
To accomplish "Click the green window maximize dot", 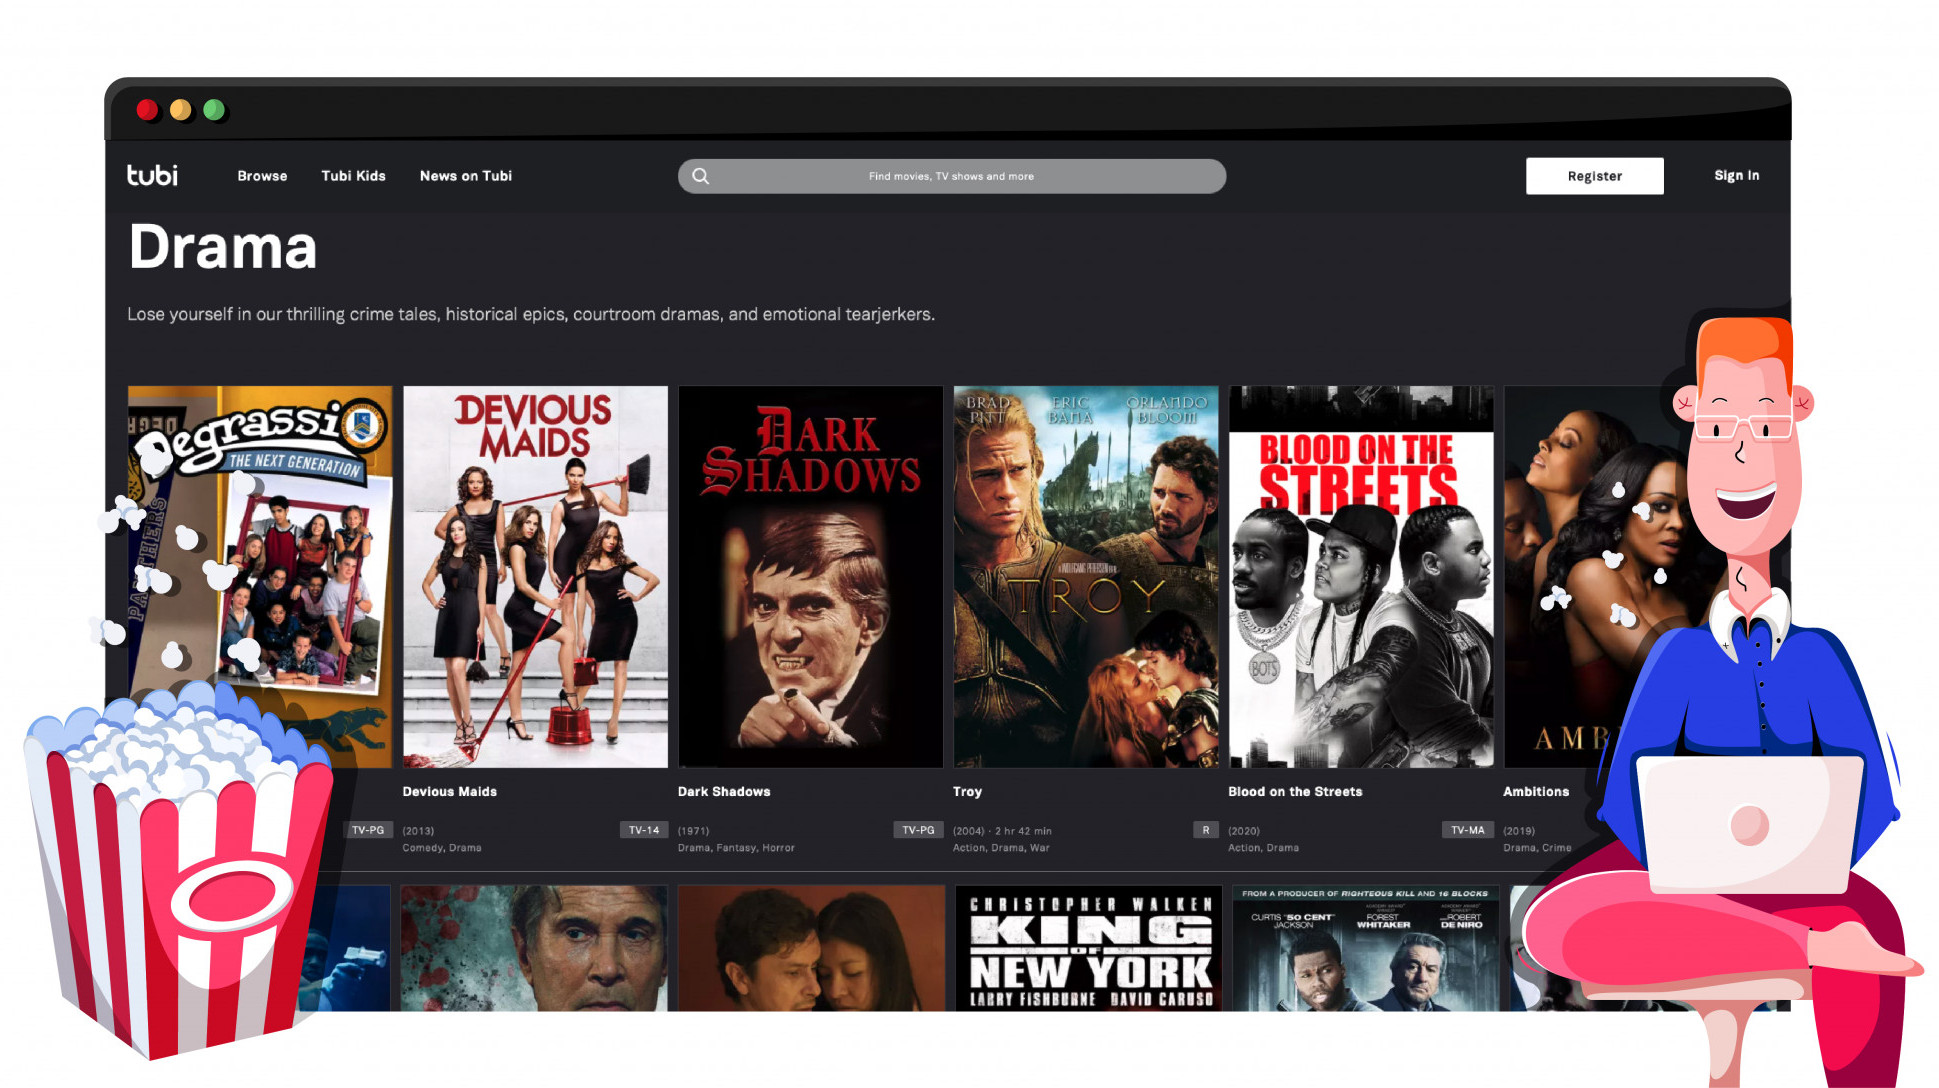I will [214, 110].
